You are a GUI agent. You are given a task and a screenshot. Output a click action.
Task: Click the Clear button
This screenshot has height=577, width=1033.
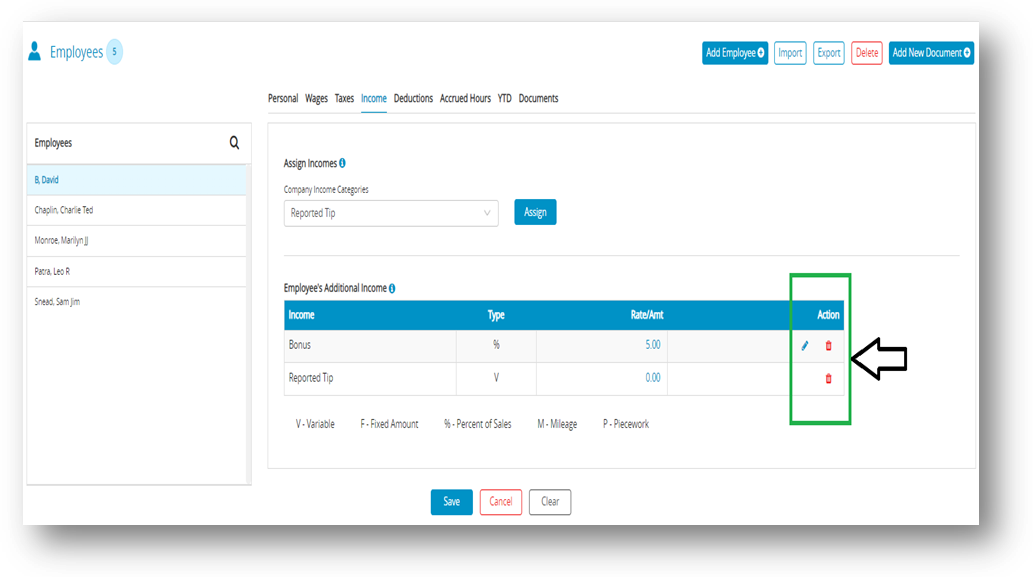tap(549, 502)
